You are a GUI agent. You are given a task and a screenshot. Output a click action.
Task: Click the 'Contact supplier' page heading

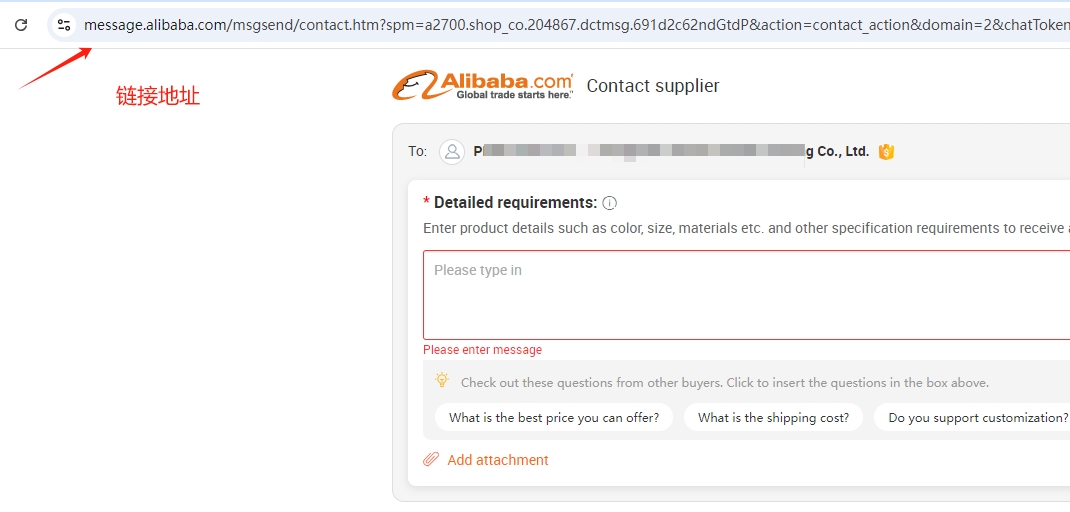coord(653,86)
